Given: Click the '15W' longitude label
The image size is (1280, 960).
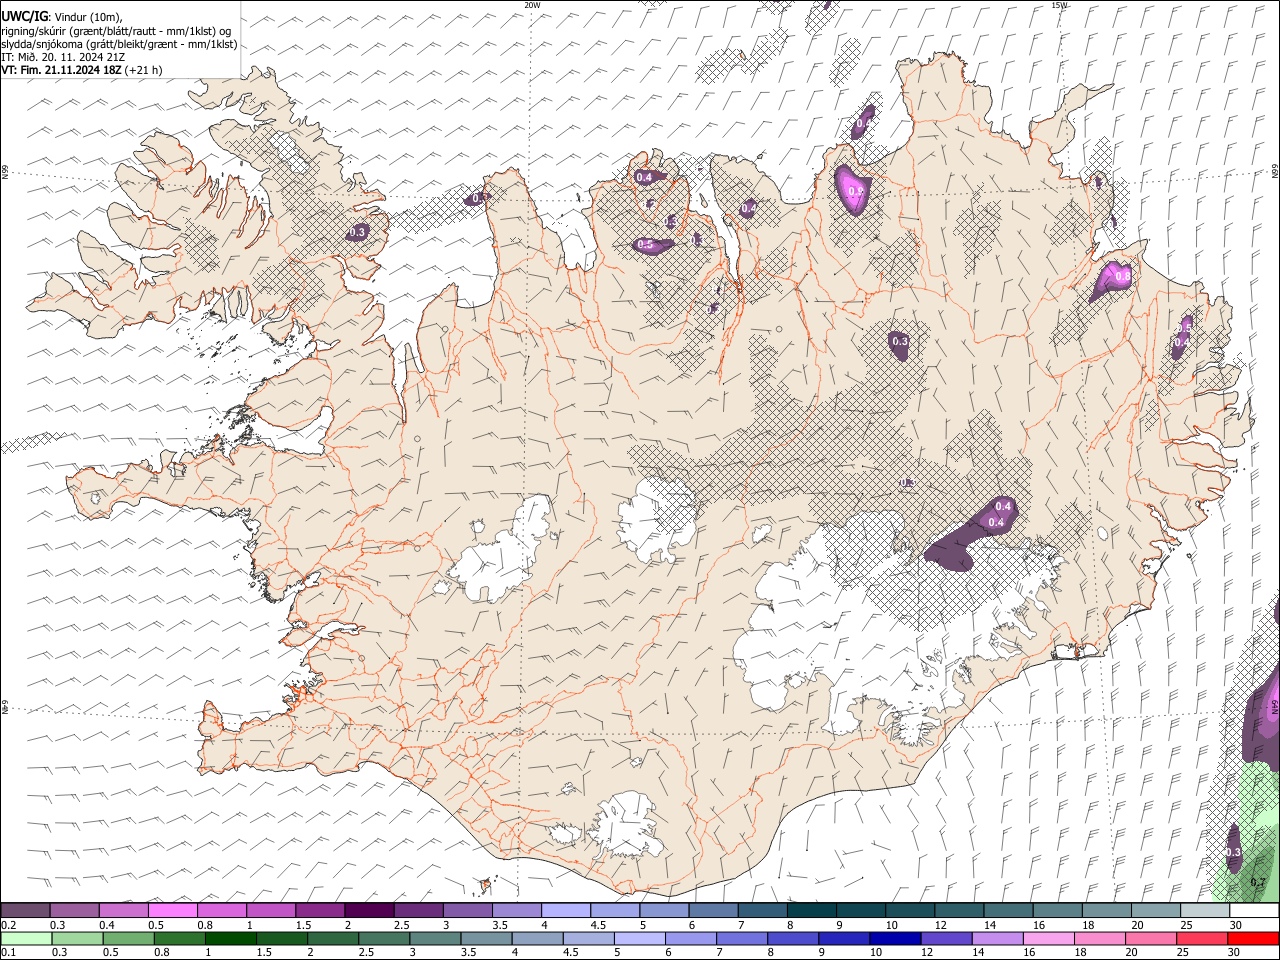Looking at the screenshot, I should click(1059, 5).
